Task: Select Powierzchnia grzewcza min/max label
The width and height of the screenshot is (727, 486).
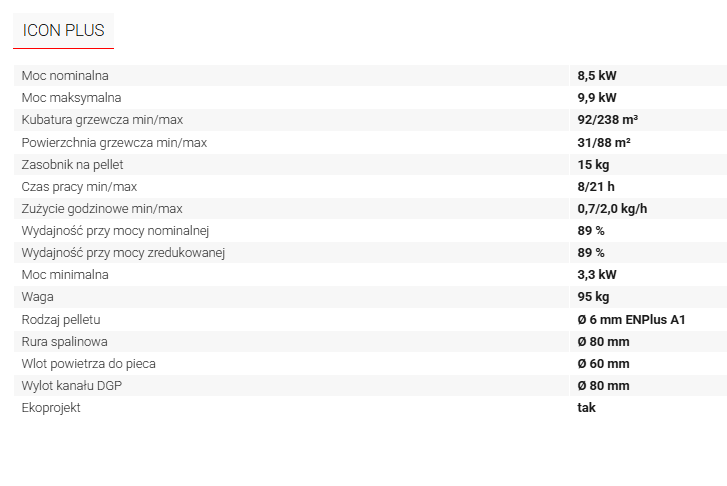Action: click(x=114, y=142)
